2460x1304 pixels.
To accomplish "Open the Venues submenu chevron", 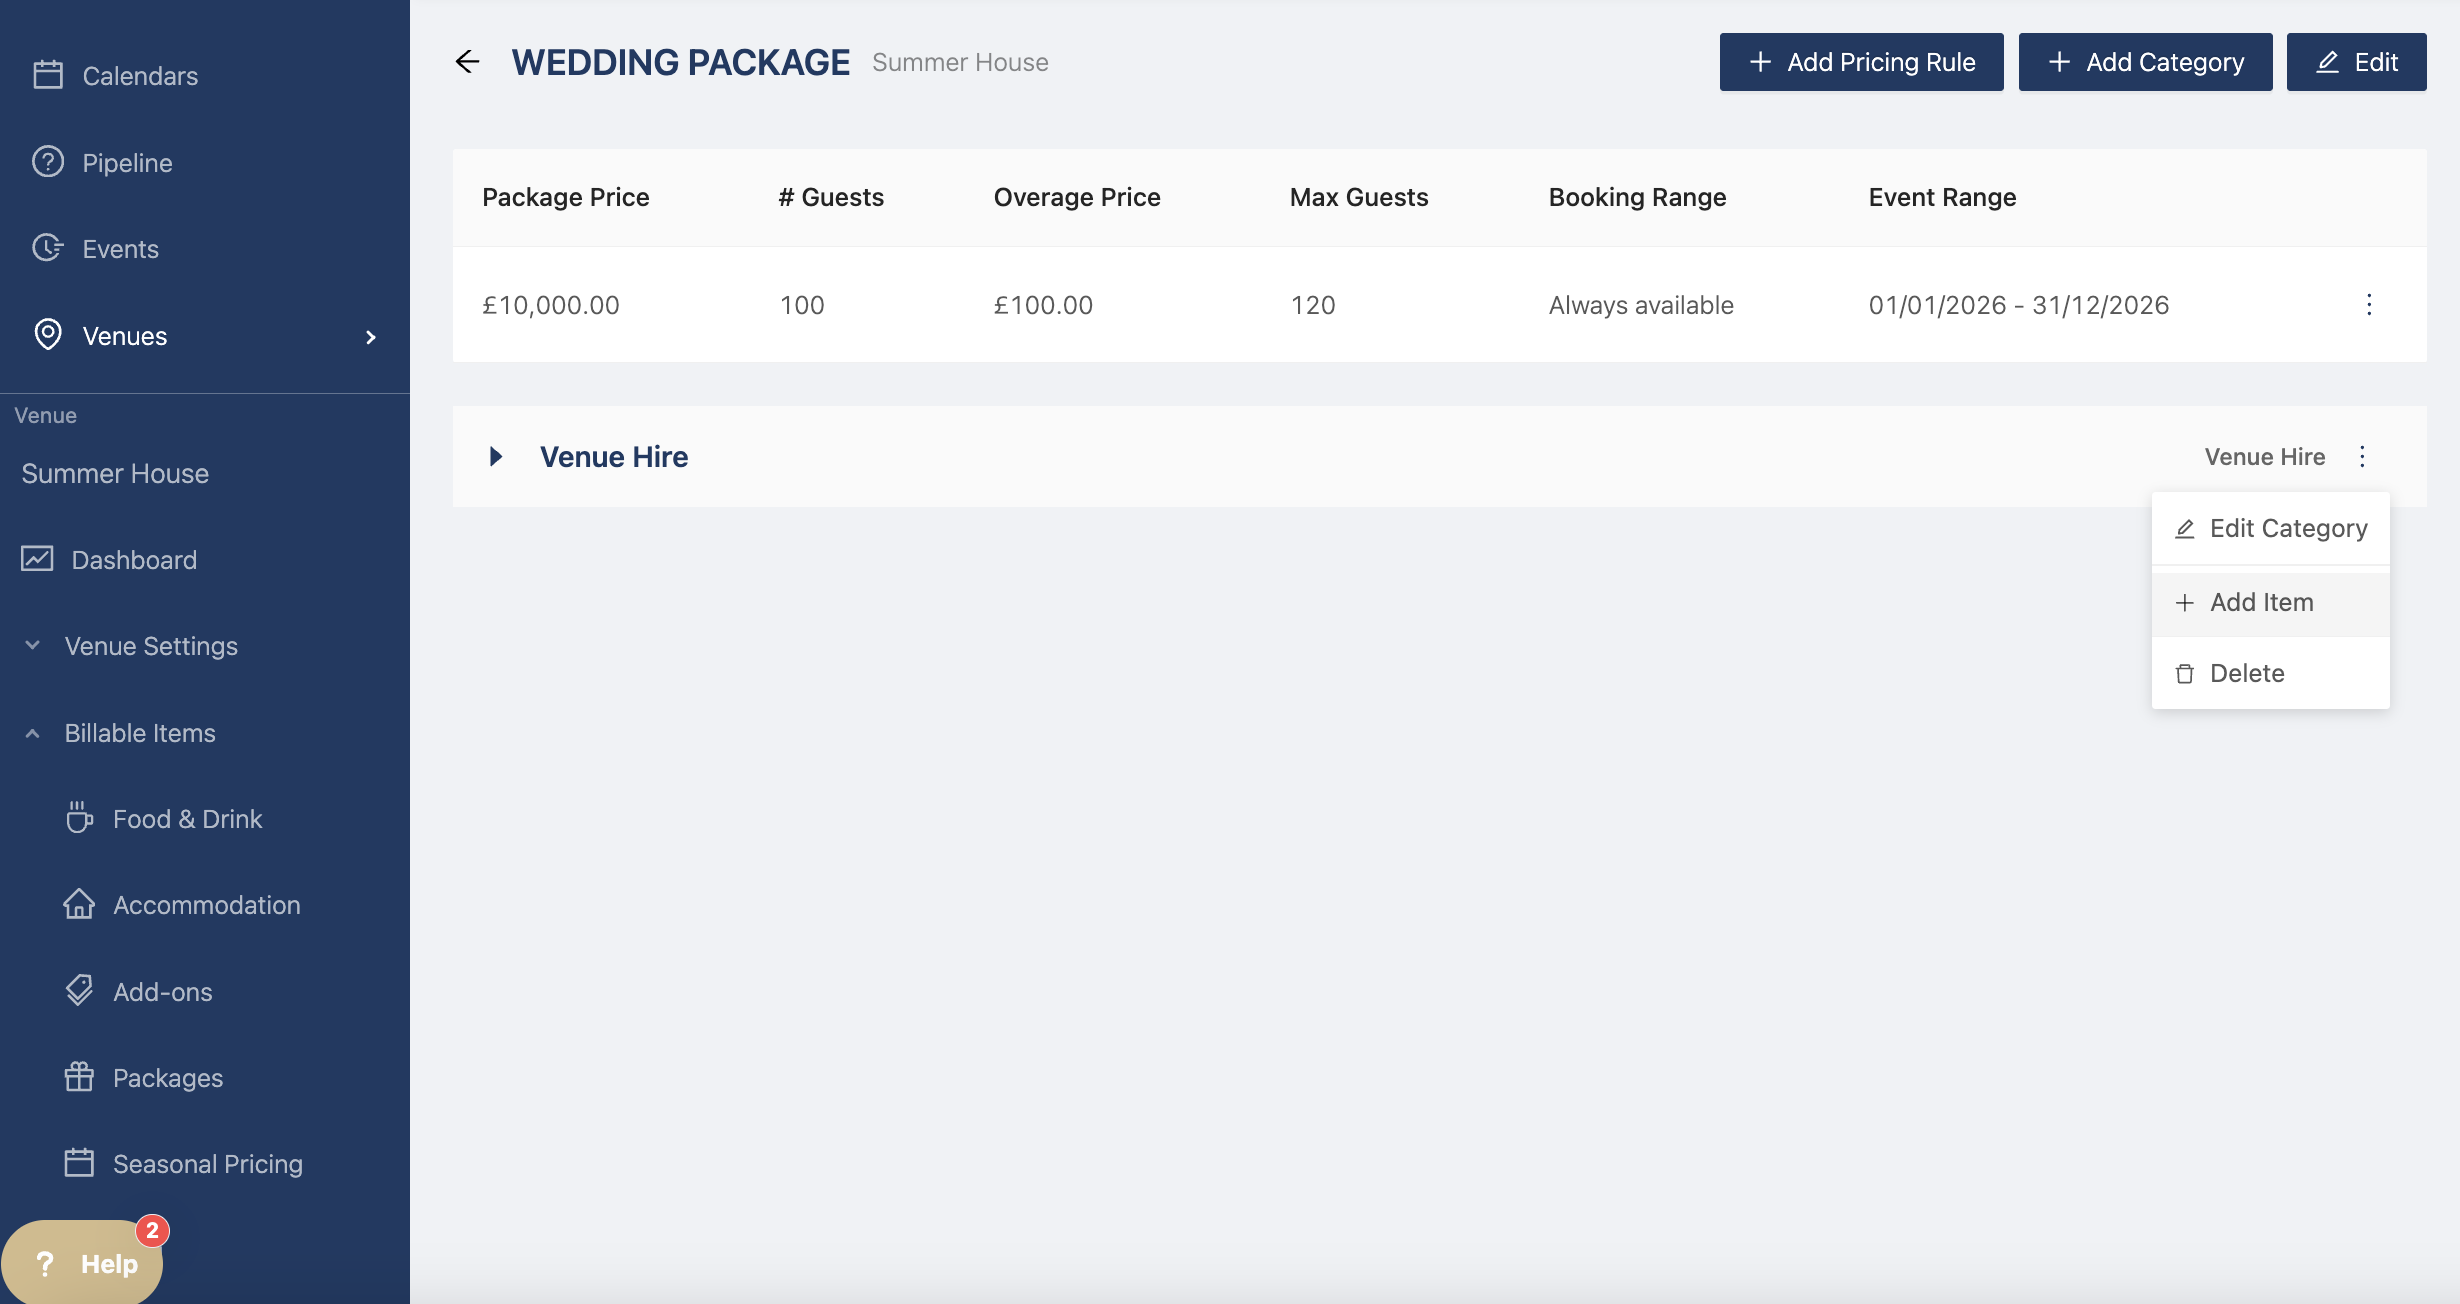I will pos(371,337).
